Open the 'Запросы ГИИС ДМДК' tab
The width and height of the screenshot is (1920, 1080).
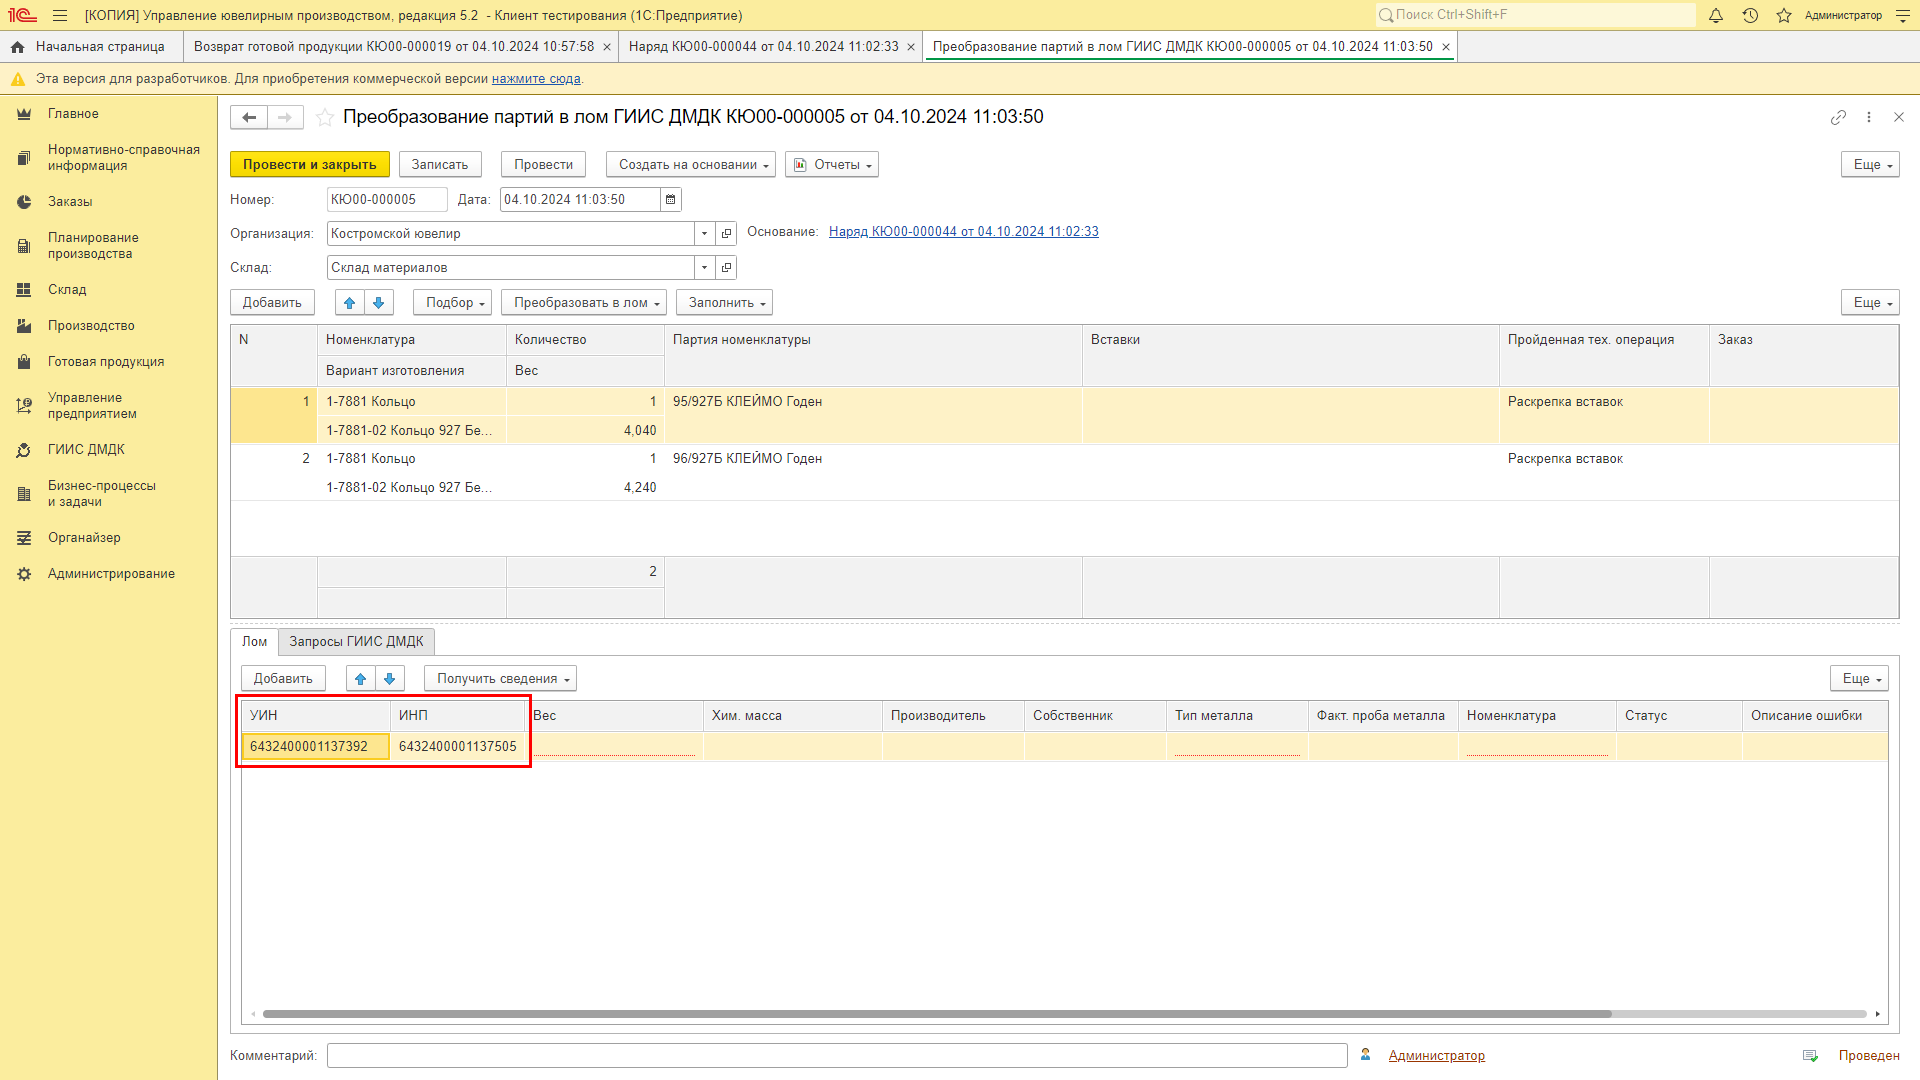point(356,642)
